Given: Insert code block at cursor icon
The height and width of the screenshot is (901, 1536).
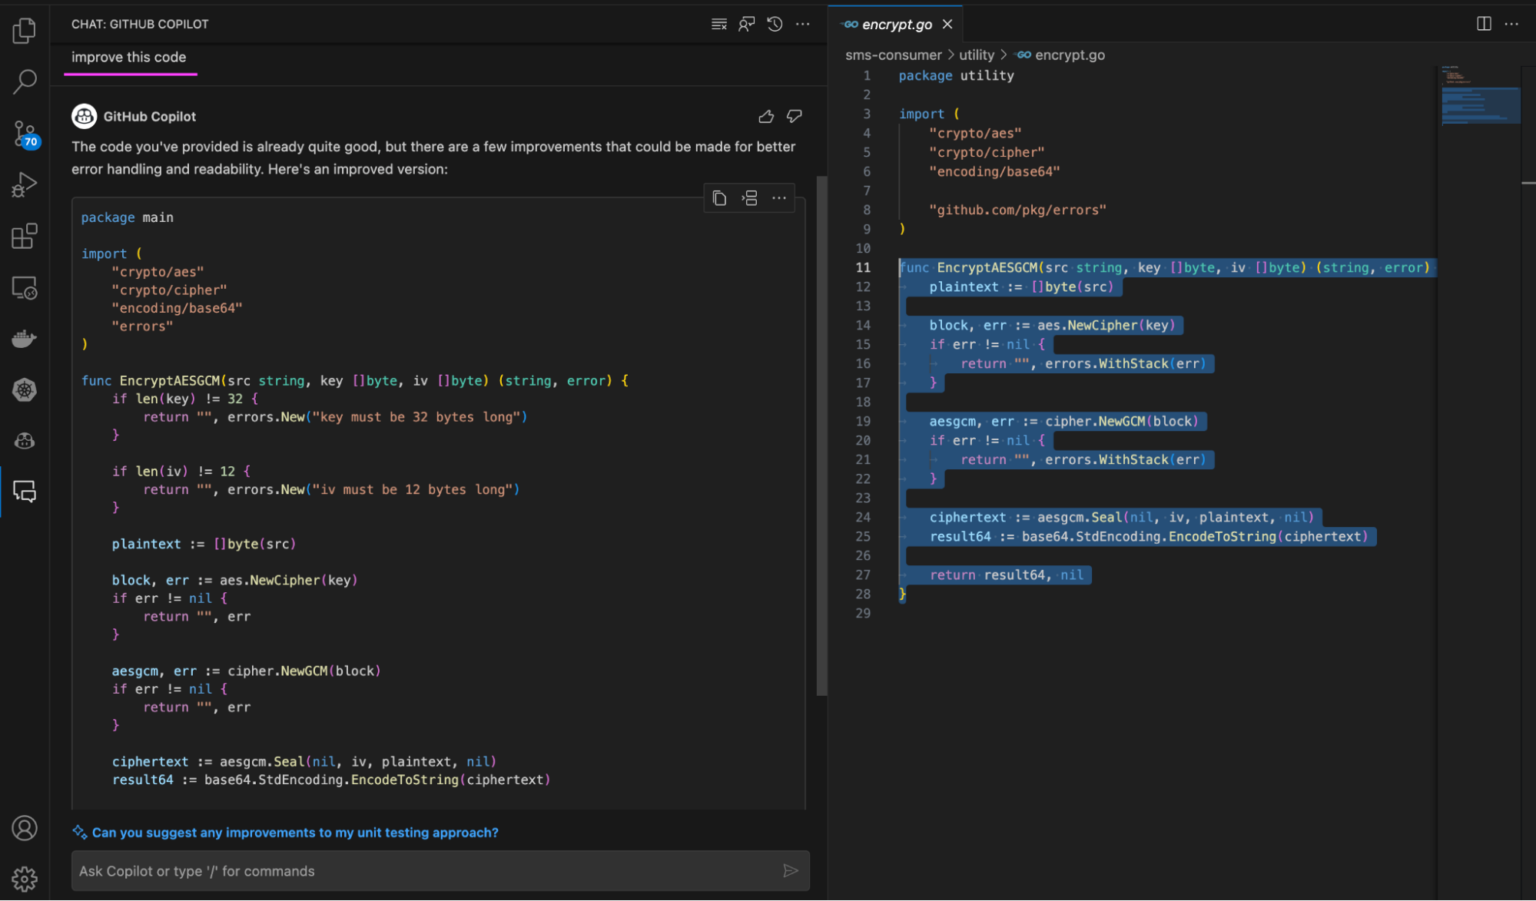Looking at the screenshot, I should coord(749,198).
